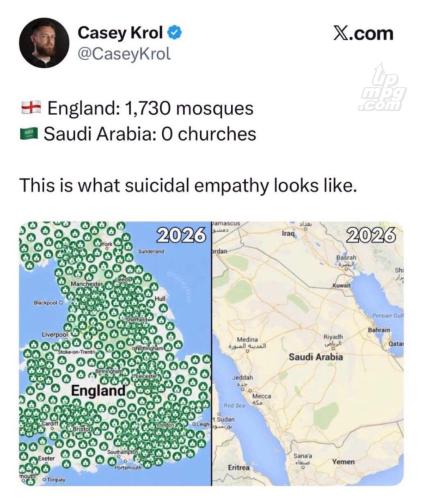Click the blue verified badge icon

point(175,33)
